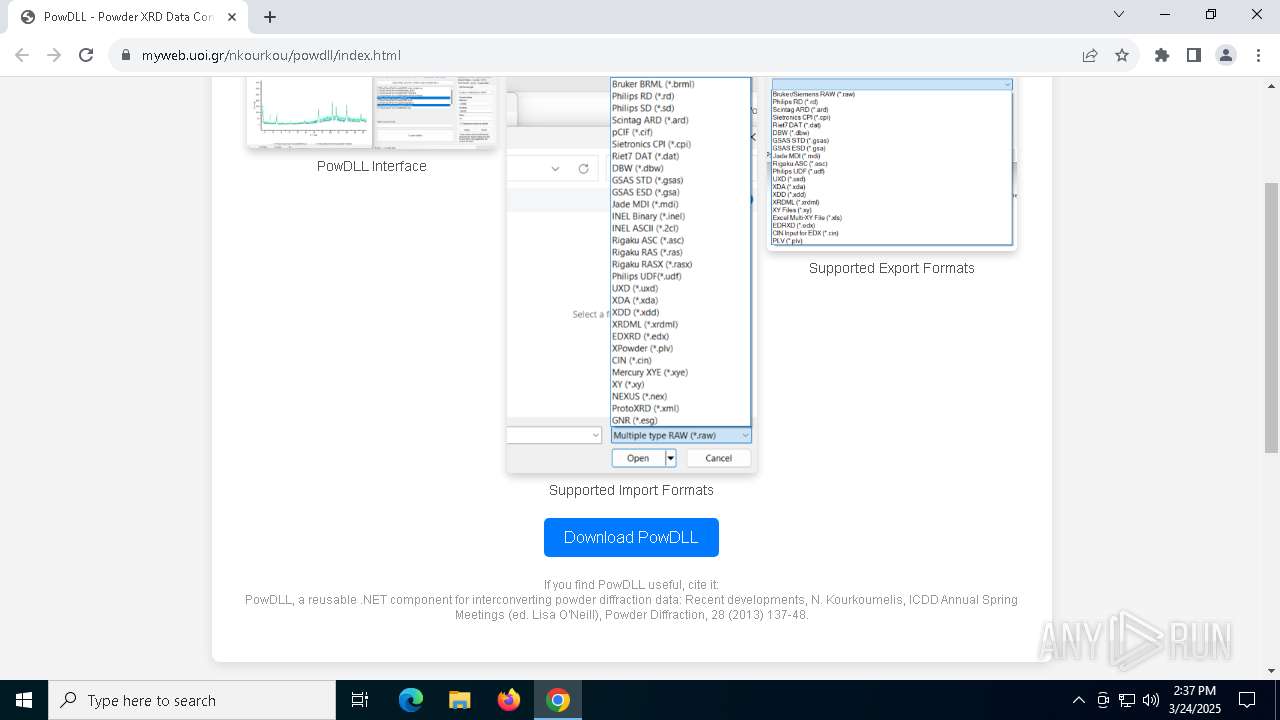The height and width of the screenshot is (720, 1280).
Task: Select the PowDLL - Powder XRD tab
Action: click(x=128, y=17)
